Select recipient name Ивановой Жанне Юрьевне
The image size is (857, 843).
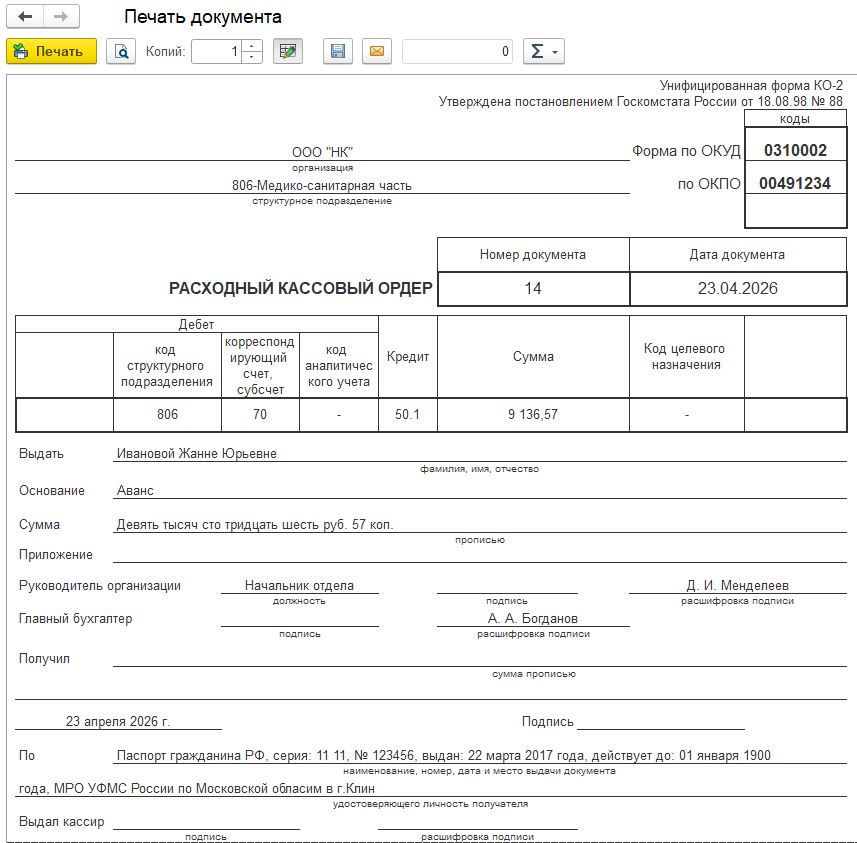(197, 453)
